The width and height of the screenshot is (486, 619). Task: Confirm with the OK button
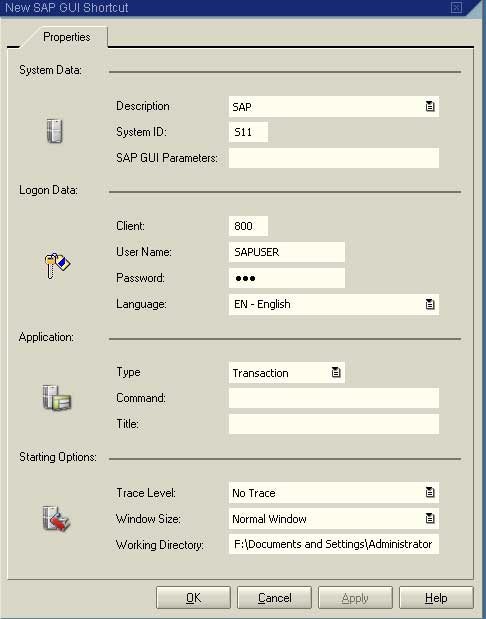click(x=193, y=598)
